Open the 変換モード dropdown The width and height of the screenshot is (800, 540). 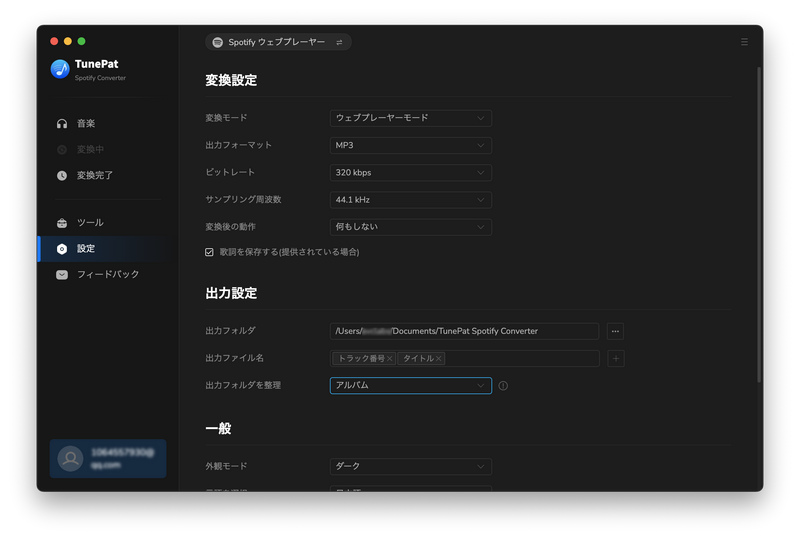click(x=411, y=118)
